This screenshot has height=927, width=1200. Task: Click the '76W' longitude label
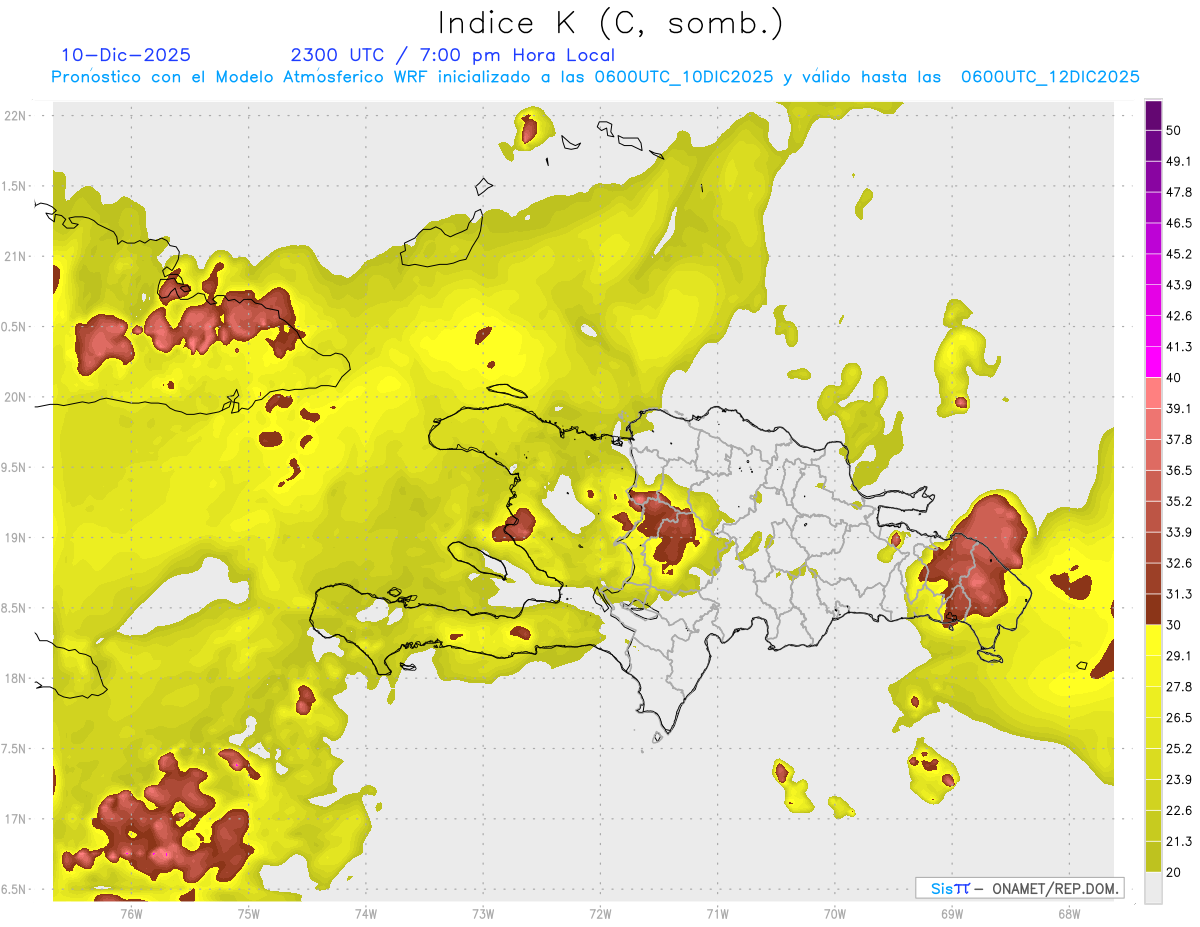(132, 913)
